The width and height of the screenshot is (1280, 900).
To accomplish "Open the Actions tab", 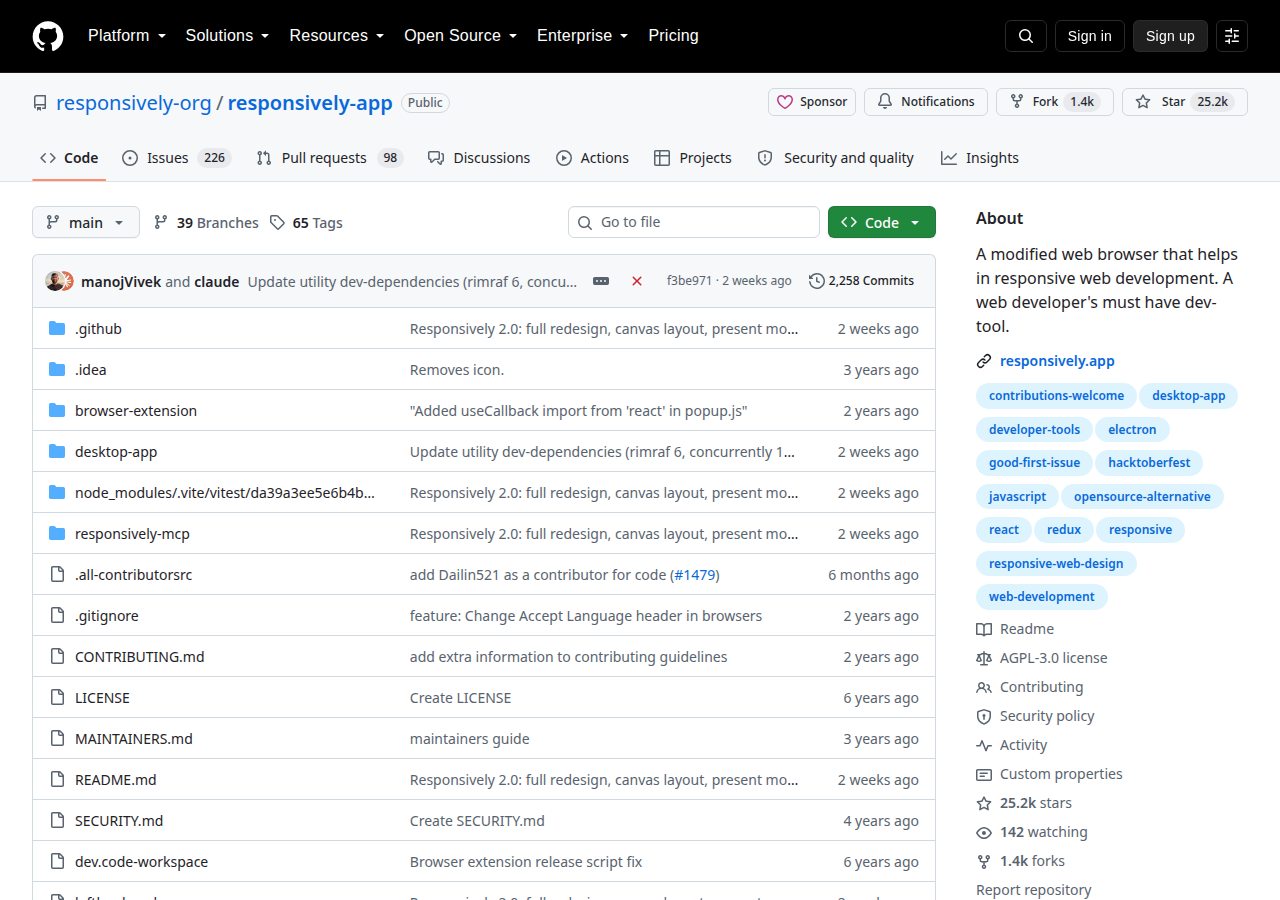I will click(x=593, y=158).
